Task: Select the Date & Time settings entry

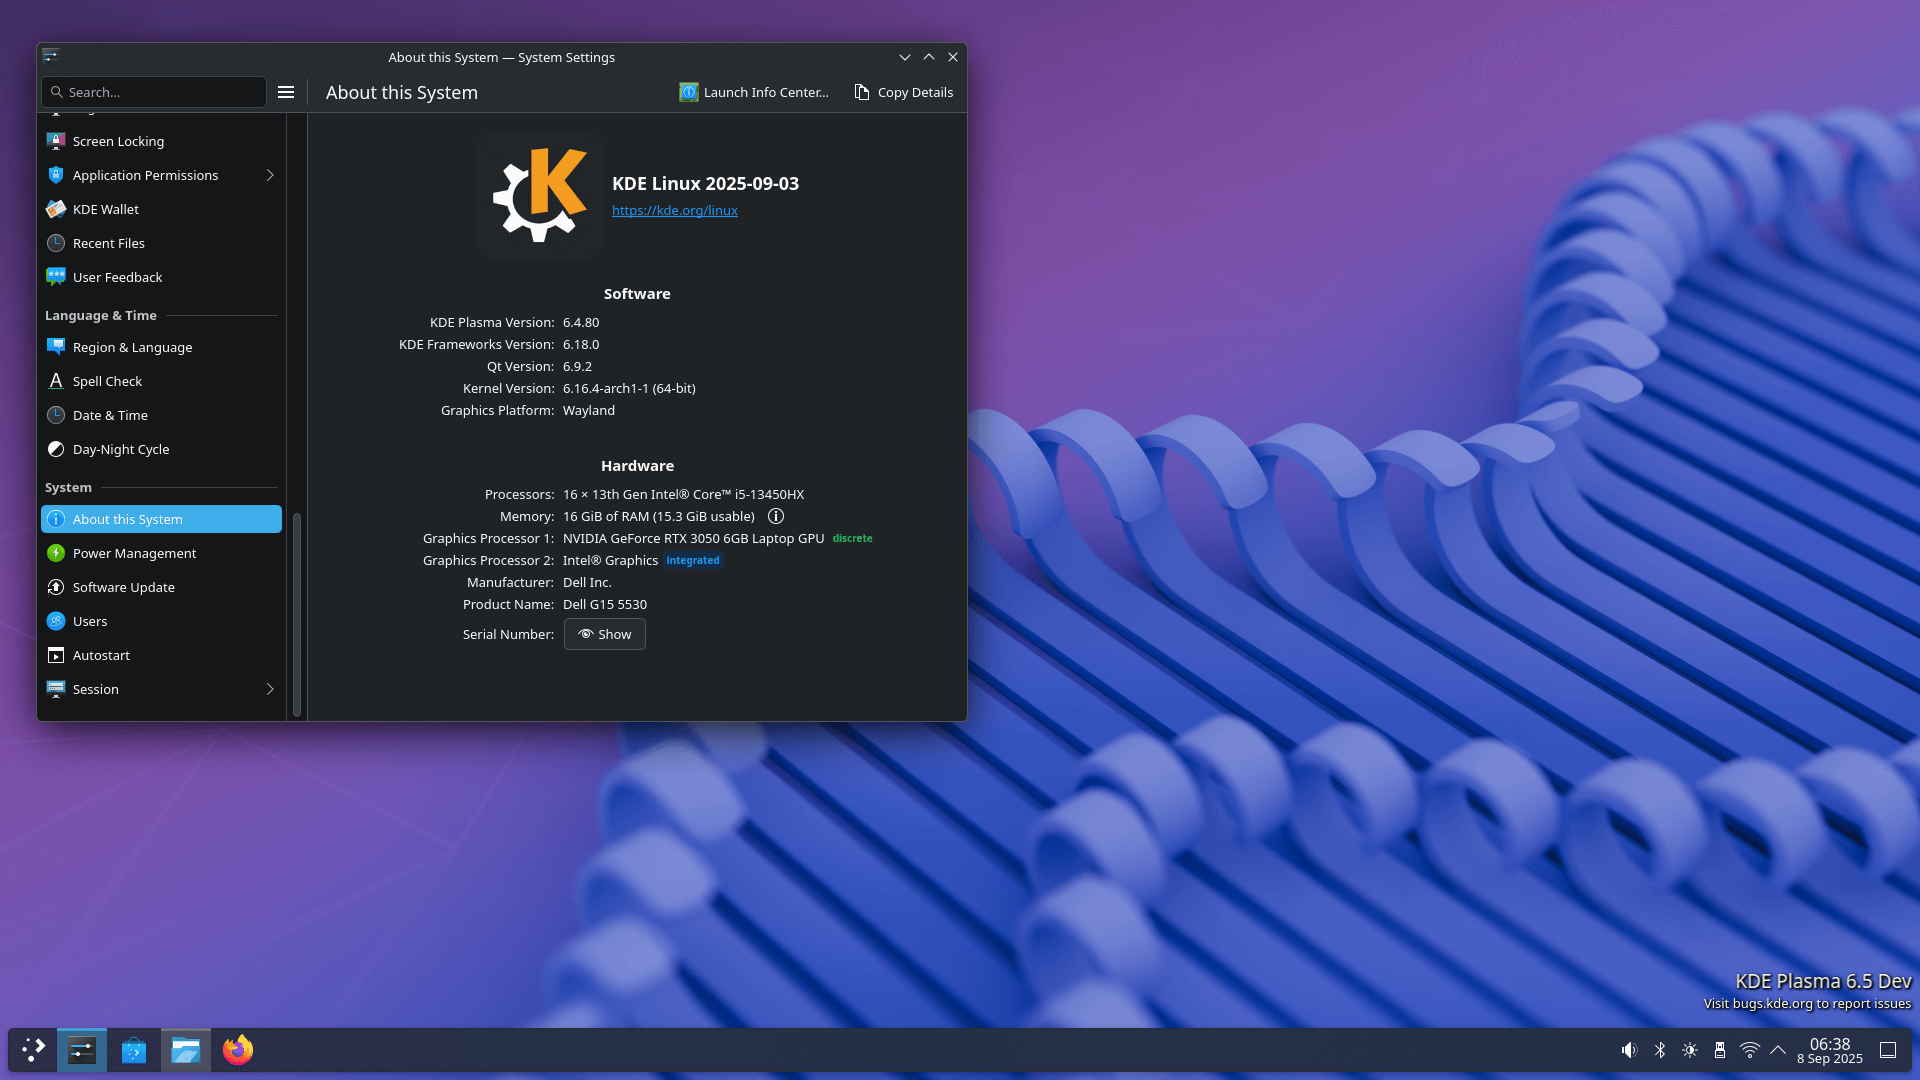Action: point(110,415)
